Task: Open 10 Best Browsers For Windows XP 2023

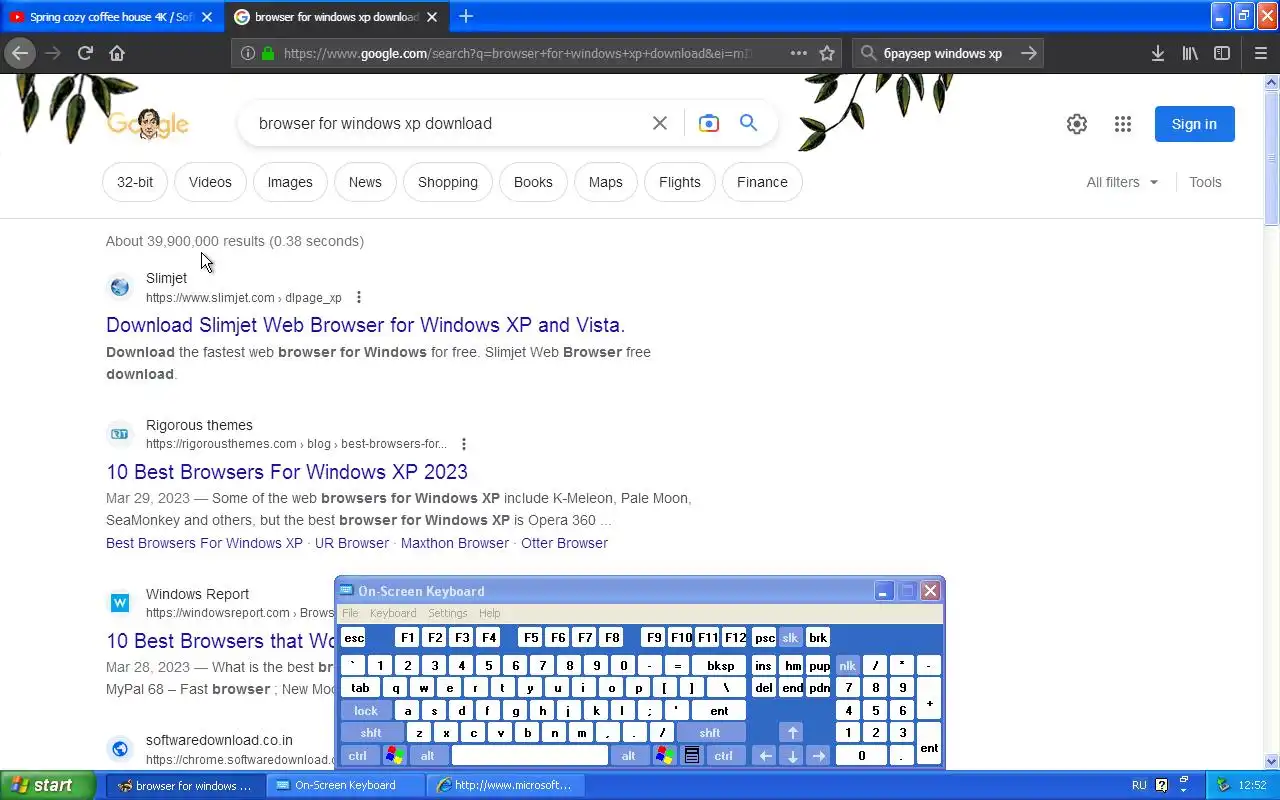Action: coord(287,472)
